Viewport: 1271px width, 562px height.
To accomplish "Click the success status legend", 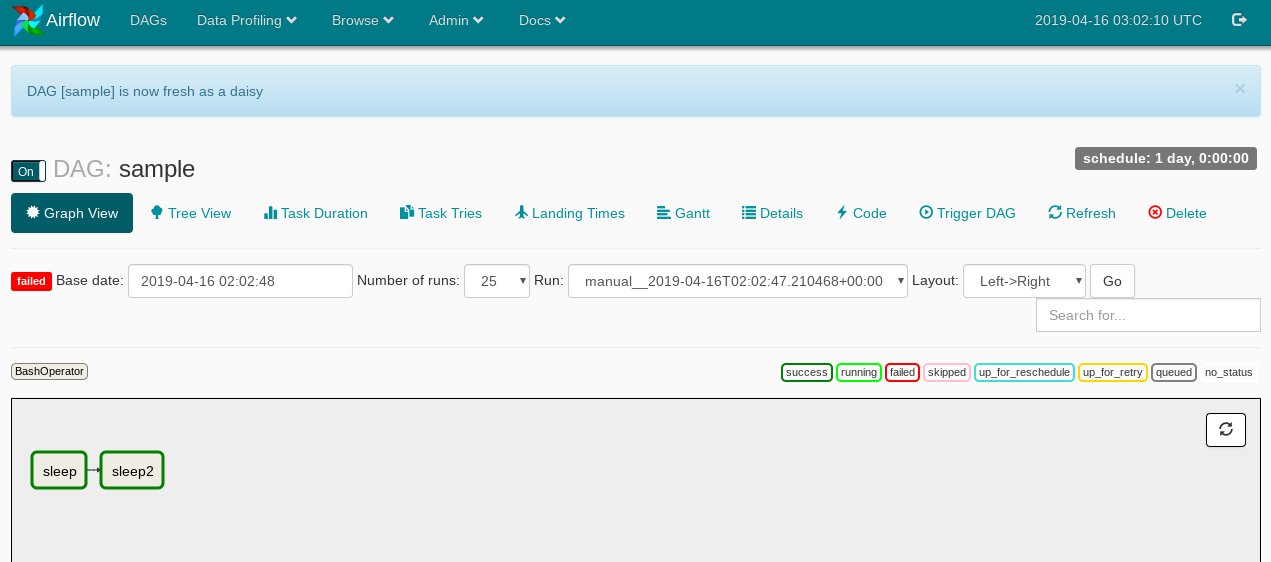I will coord(807,372).
